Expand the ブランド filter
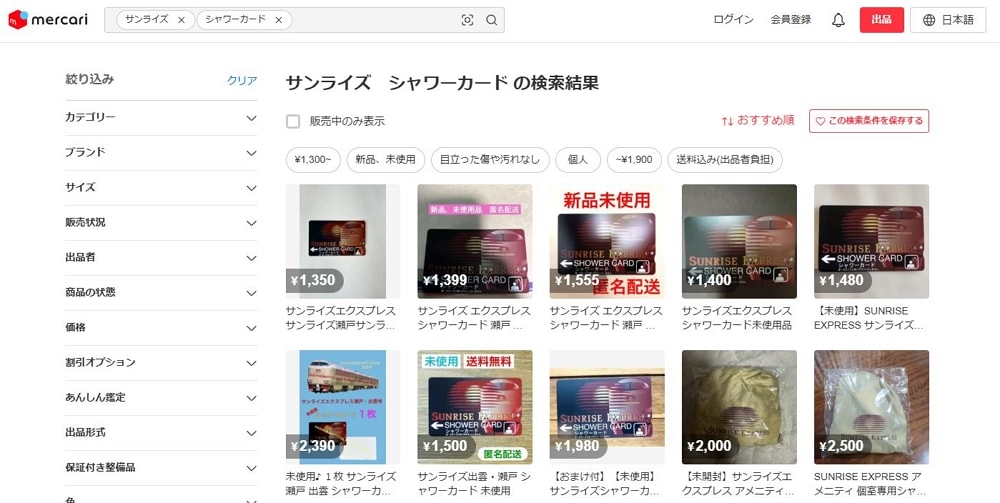The width and height of the screenshot is (1000, 503). (x=161, y=153)
